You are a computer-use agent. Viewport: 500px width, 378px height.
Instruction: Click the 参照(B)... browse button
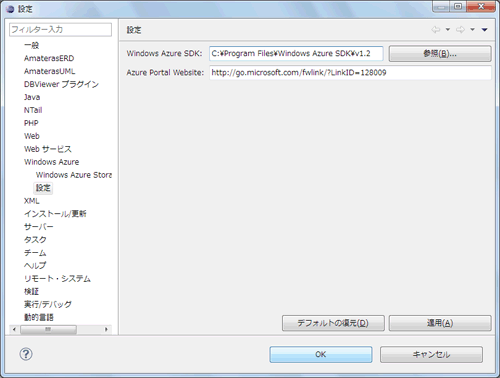pos(440,53)
